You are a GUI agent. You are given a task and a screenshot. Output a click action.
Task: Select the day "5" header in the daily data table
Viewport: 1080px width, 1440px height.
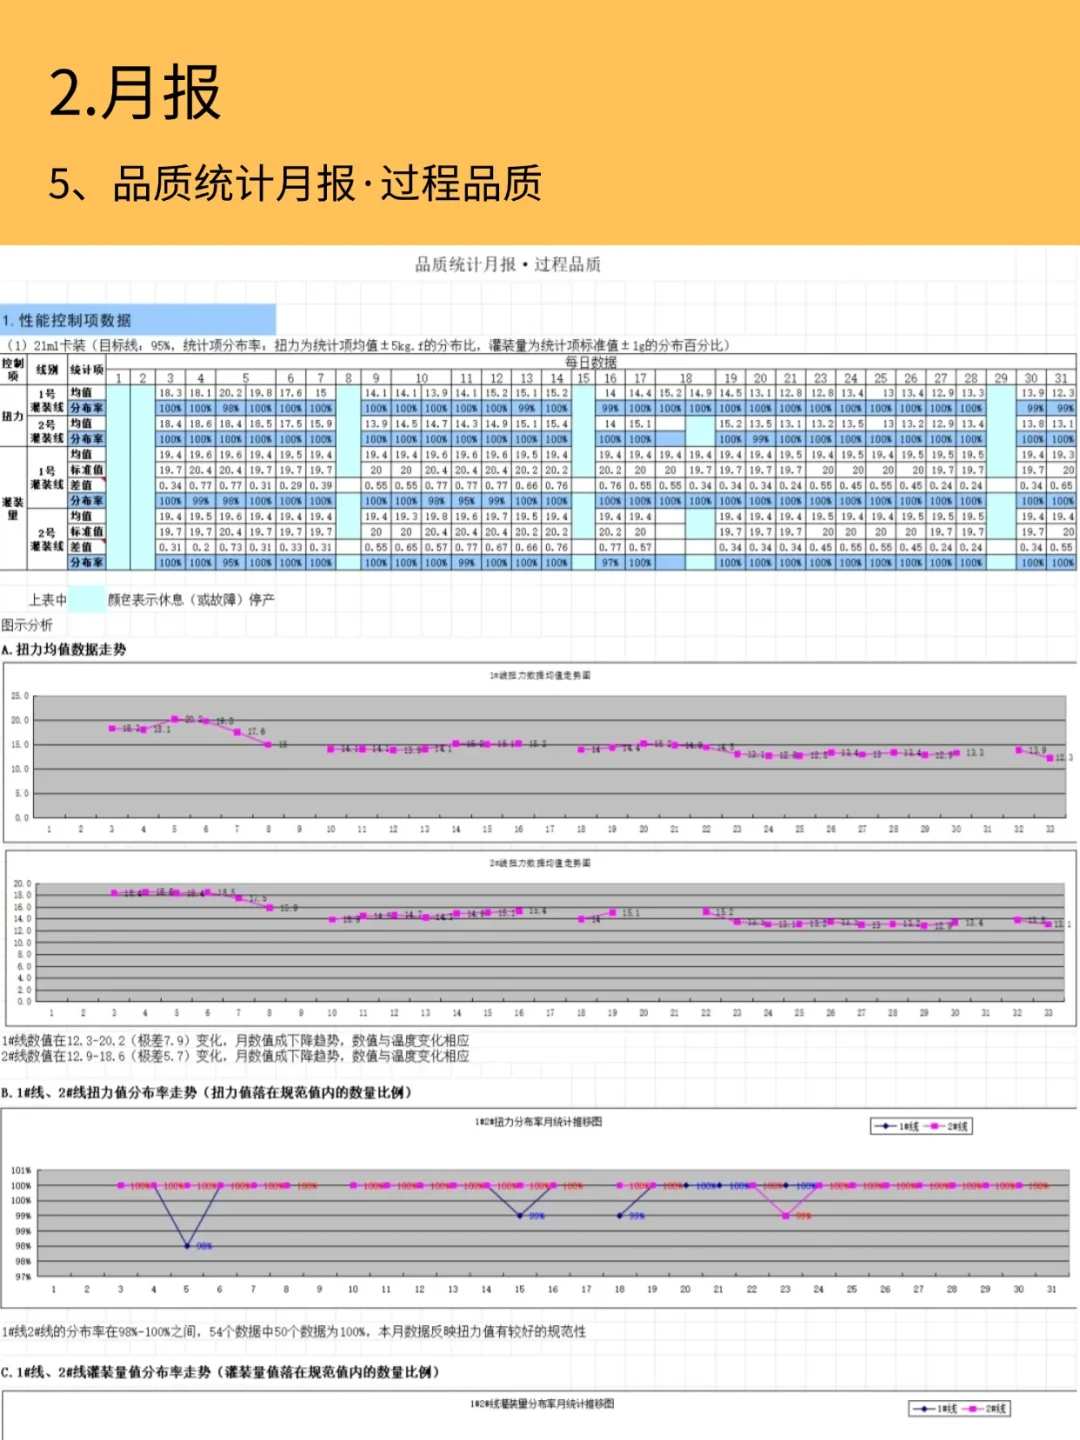pyautogui.click(x=245, y=378)
